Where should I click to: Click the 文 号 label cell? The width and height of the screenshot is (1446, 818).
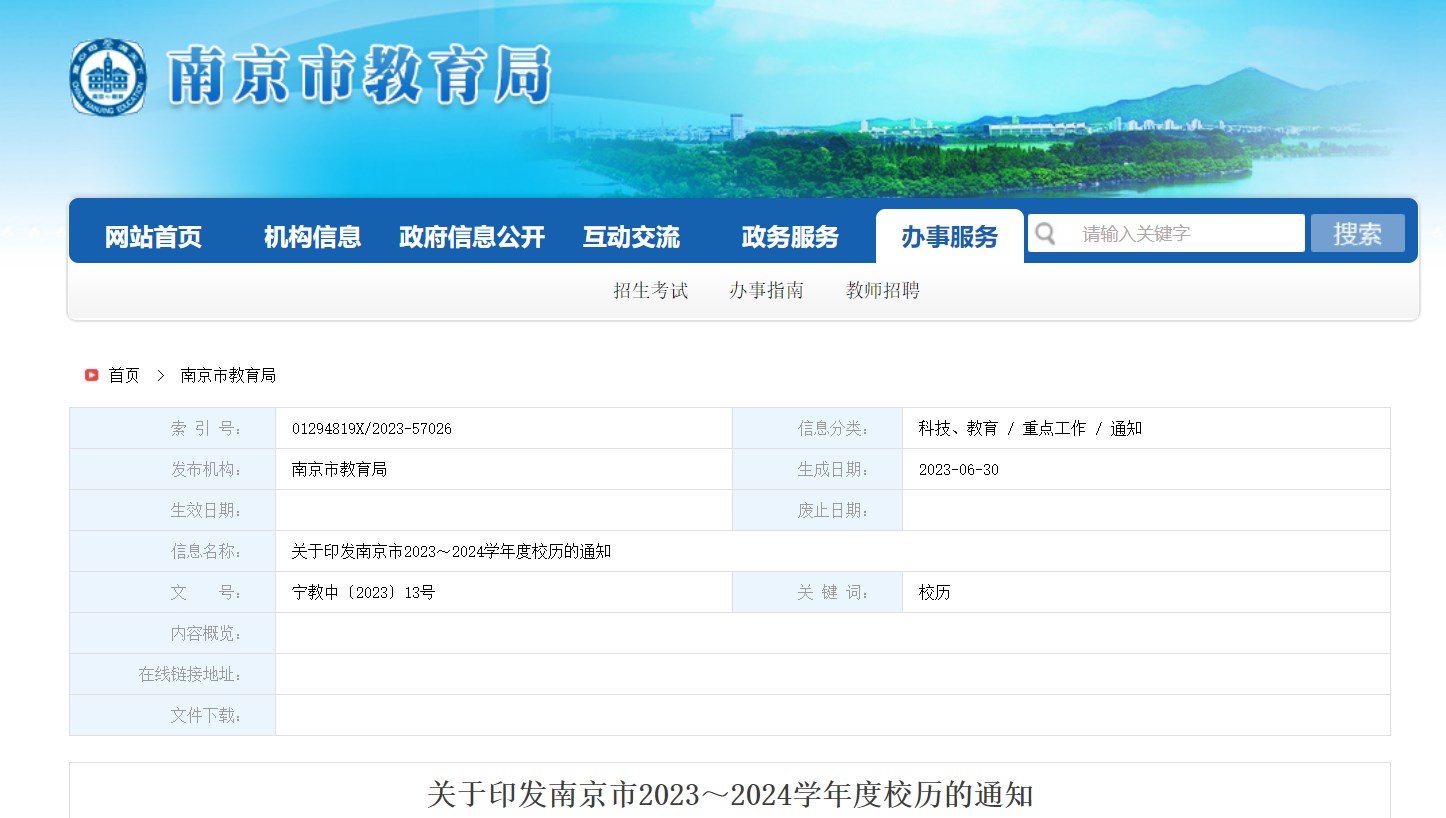[x=172, y=592]
